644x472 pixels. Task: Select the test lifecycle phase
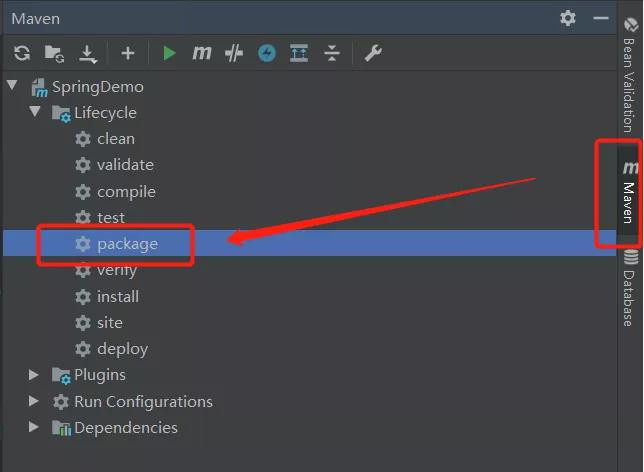click(110, 218)
